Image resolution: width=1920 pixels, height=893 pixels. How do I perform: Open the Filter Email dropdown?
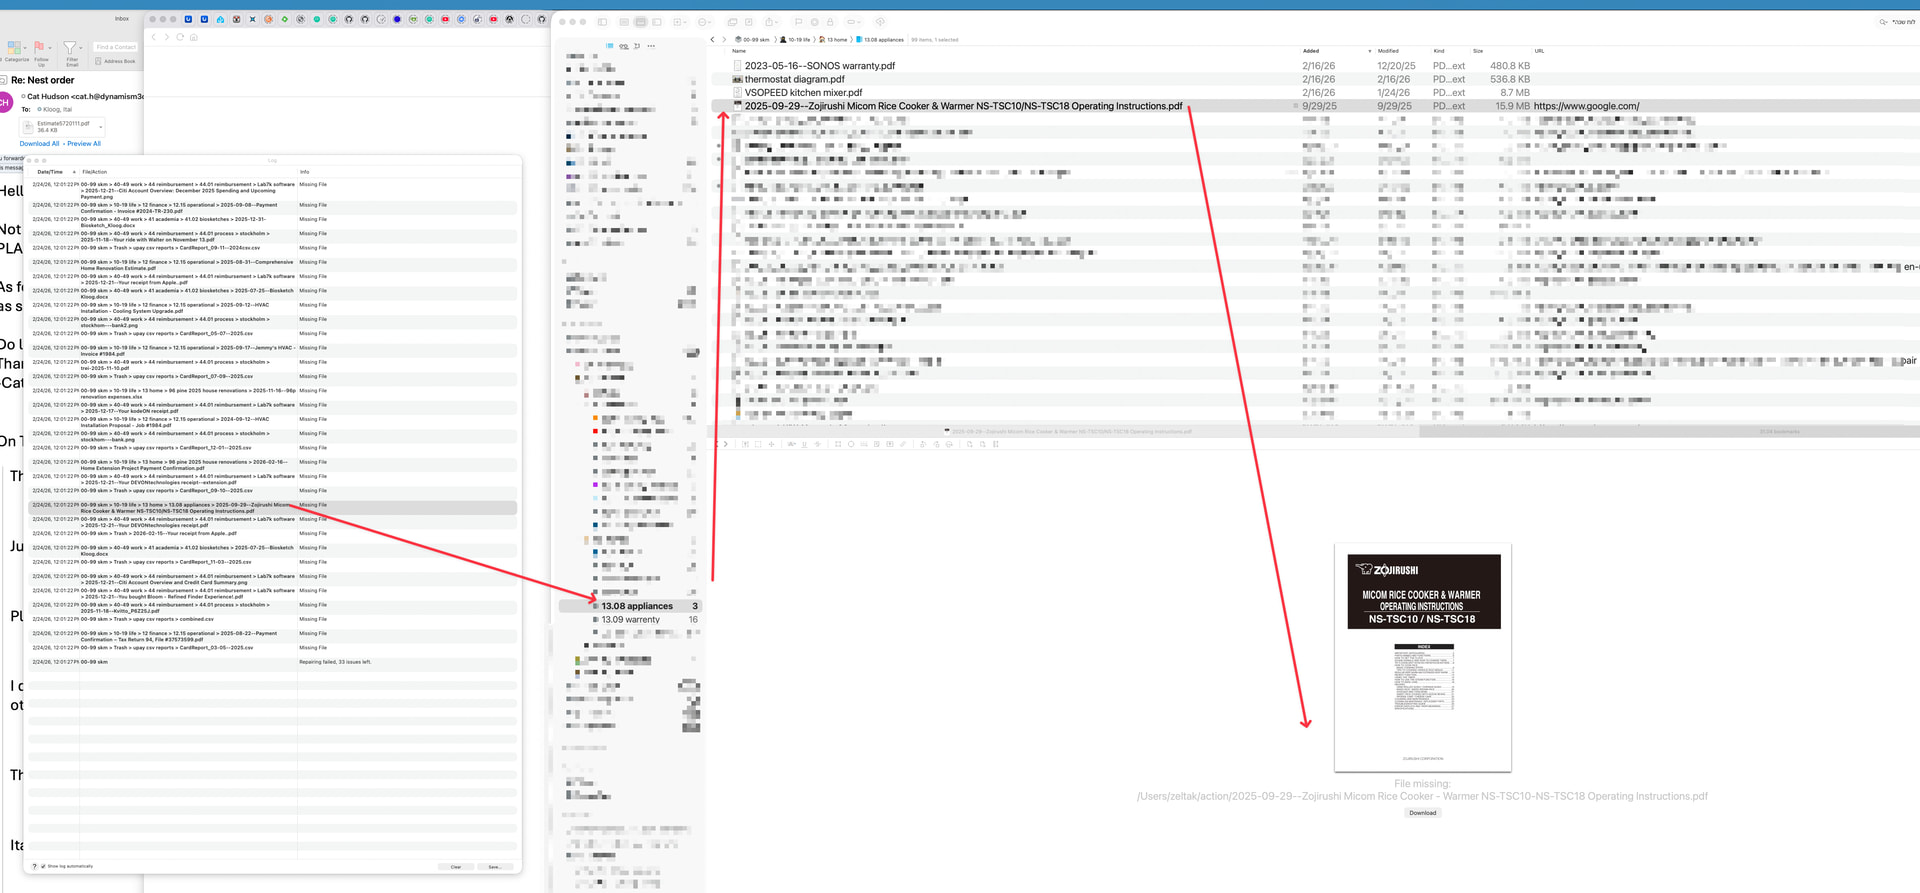81,48
